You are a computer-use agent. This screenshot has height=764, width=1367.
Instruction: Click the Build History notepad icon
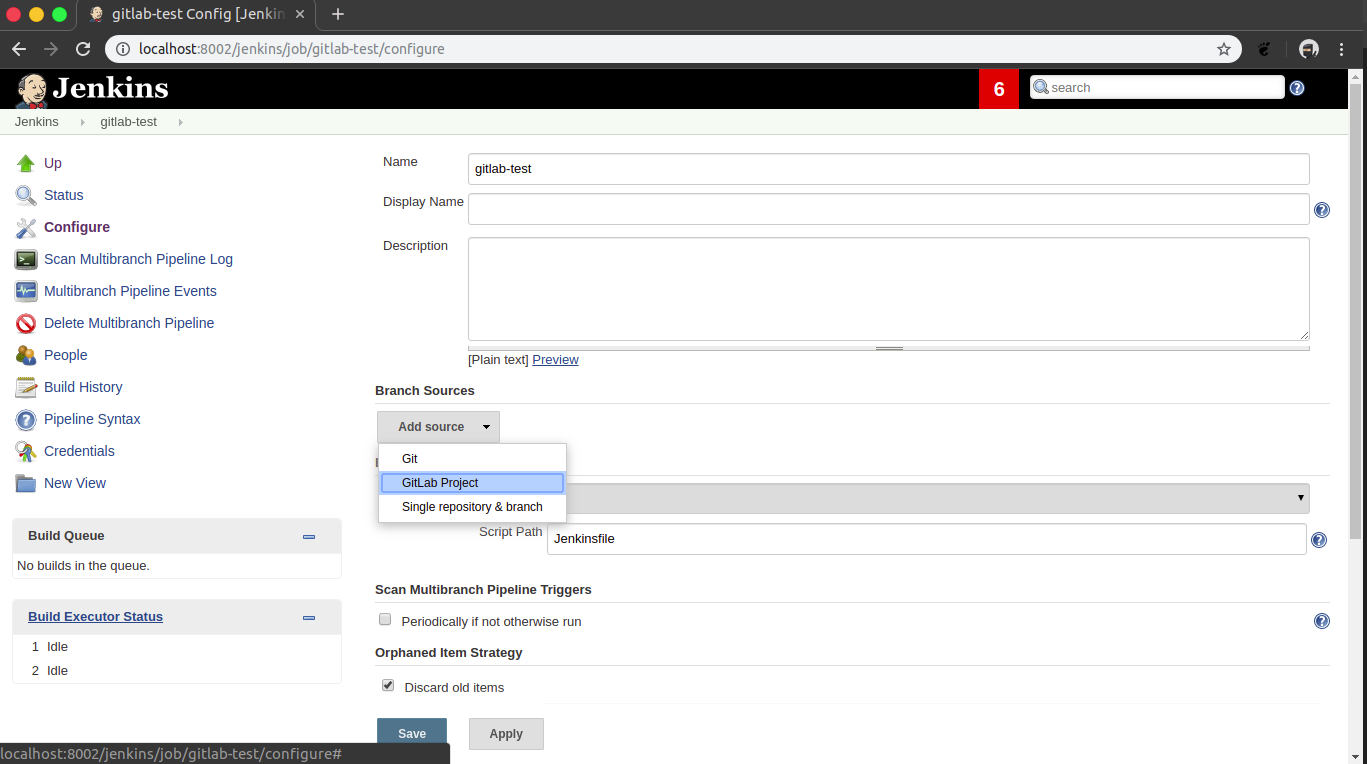click(x=26, y=387)
